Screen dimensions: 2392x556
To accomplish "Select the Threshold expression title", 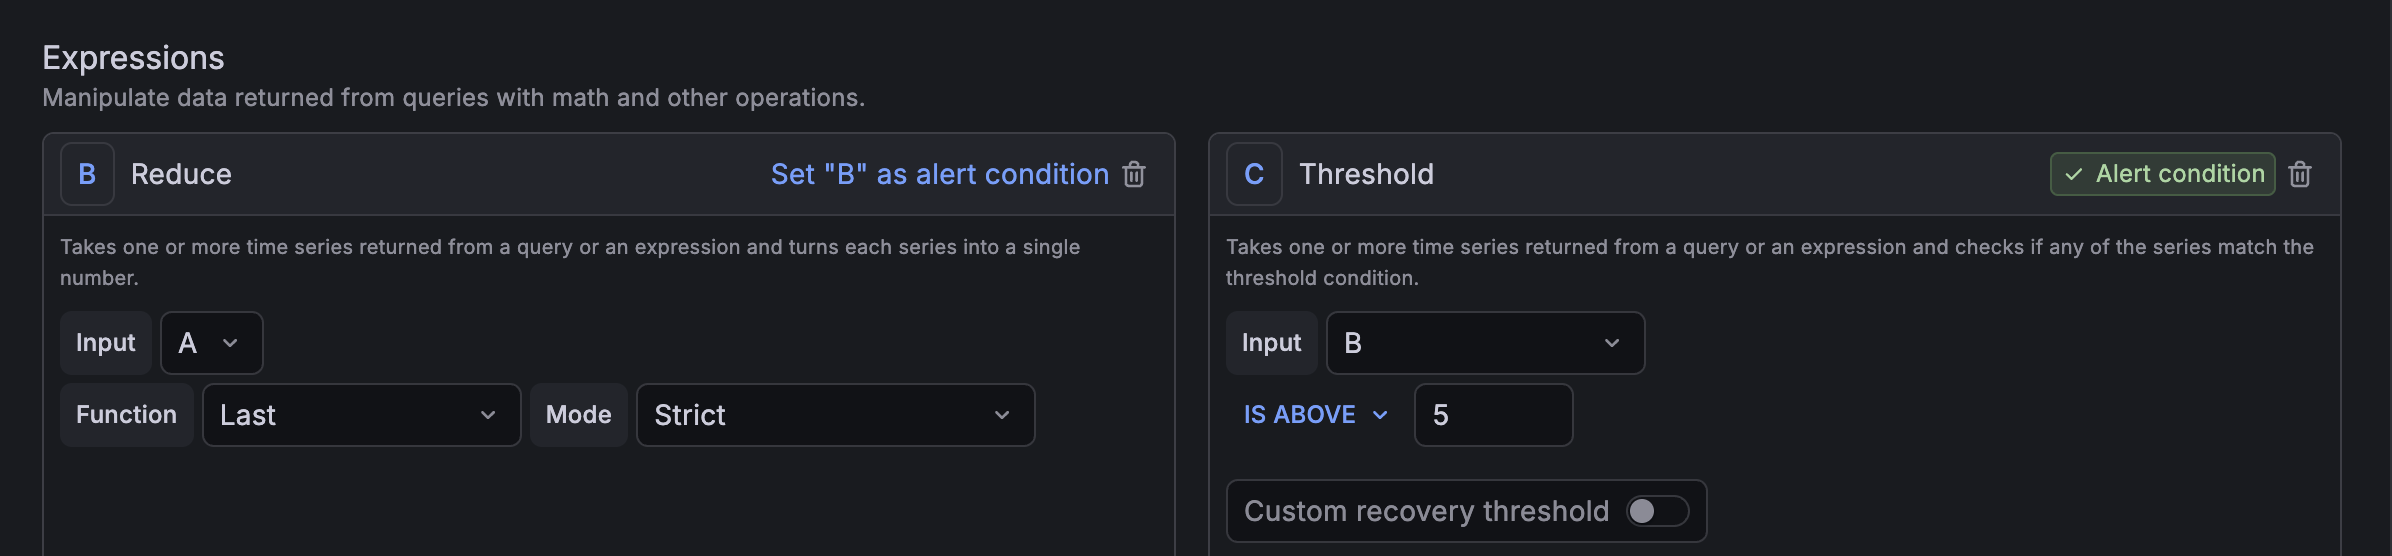I will 1366,174.
